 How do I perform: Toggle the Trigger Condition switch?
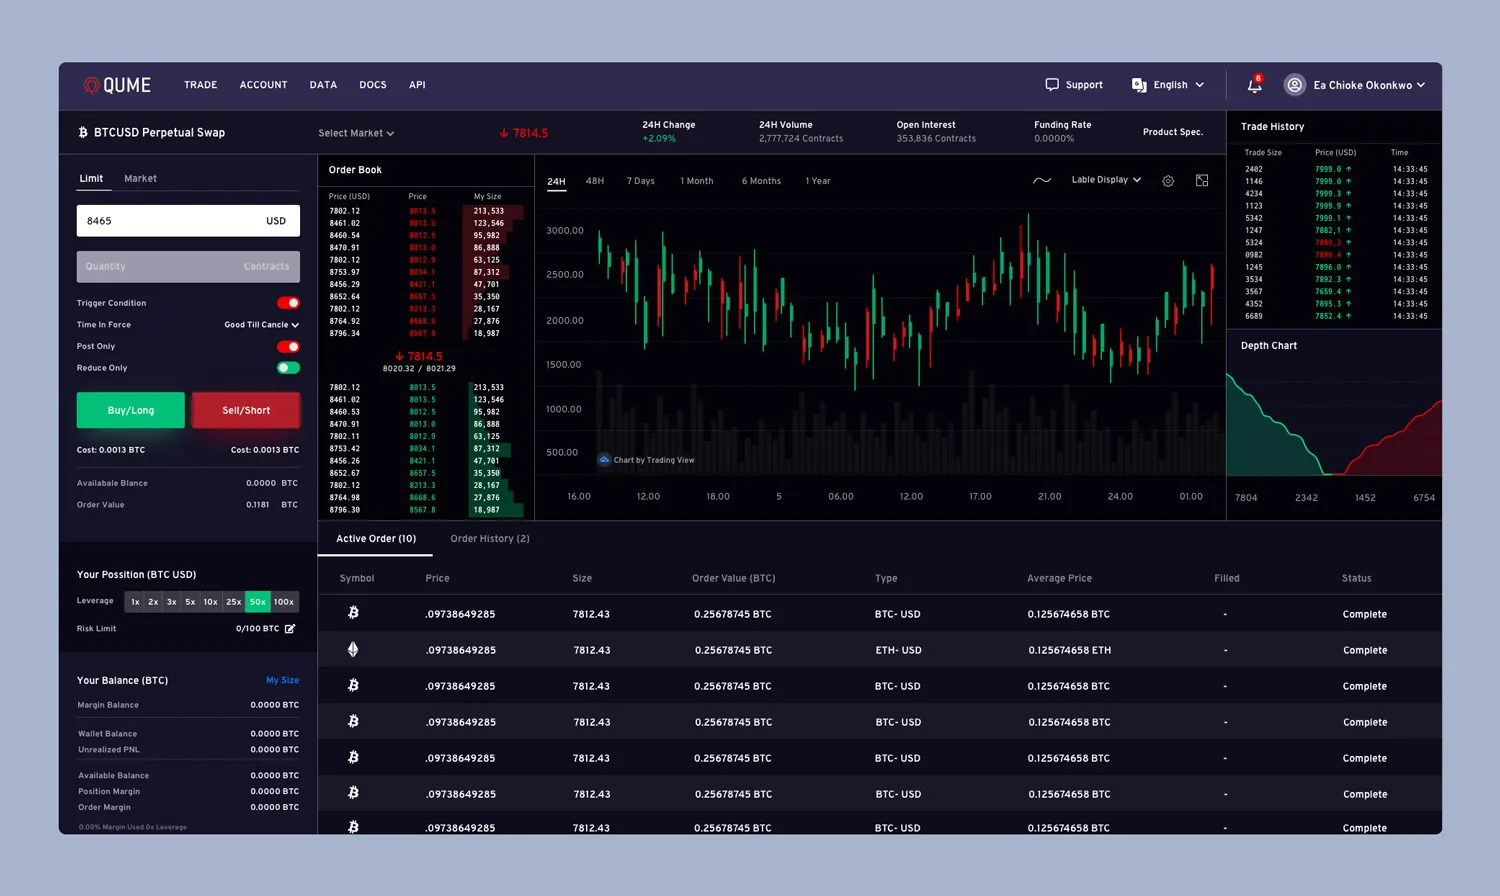click(x=288, y=303)
